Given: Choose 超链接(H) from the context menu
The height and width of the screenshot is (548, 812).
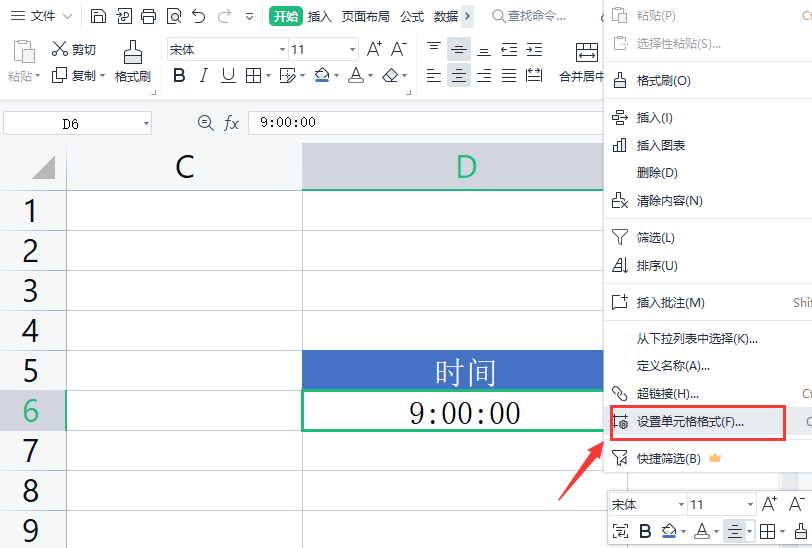Looking at the screenshot, I should coord(708,394).
